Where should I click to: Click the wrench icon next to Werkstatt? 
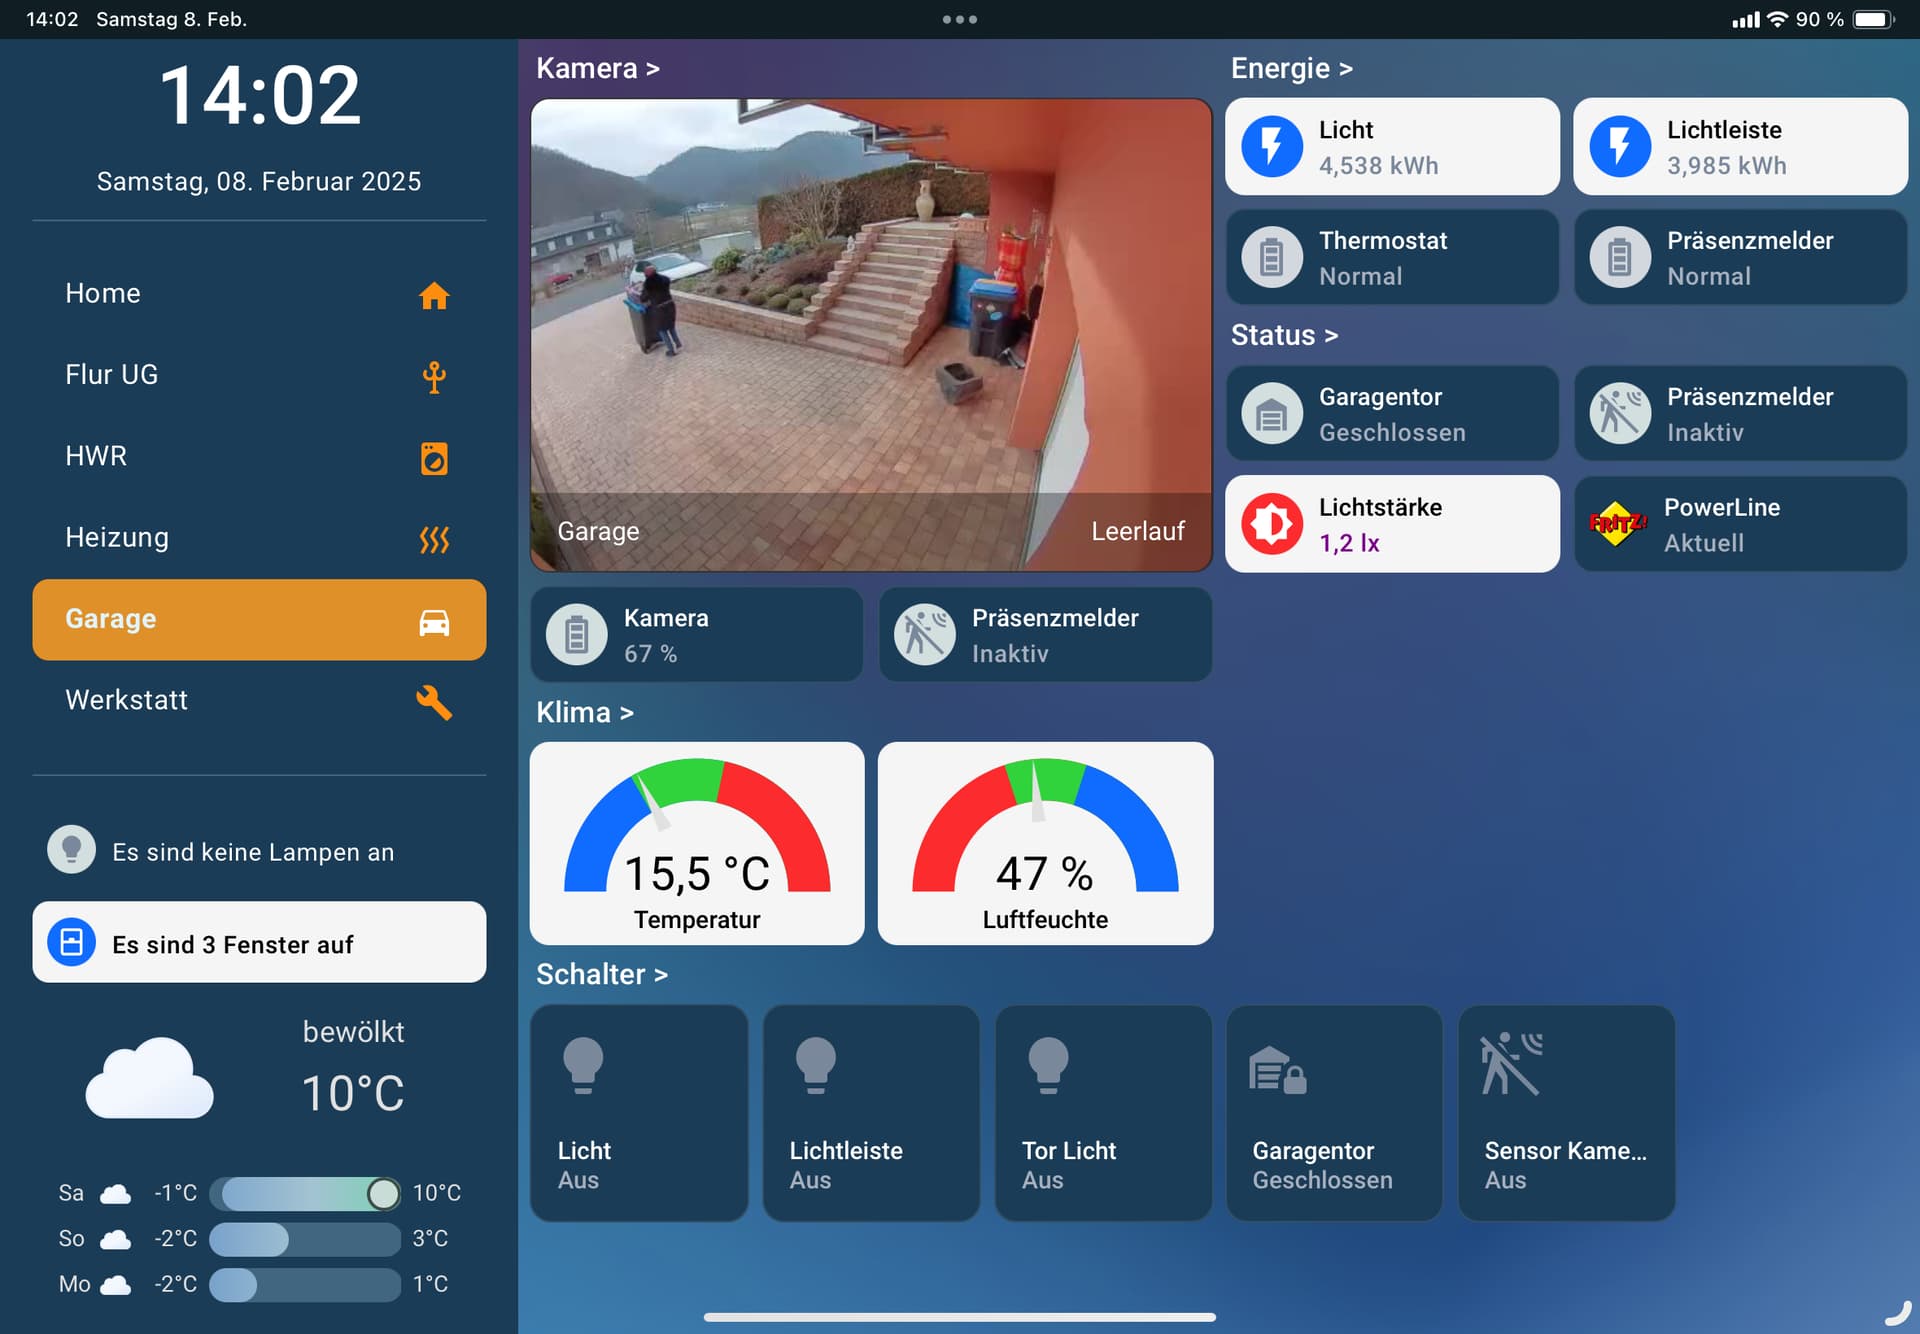click(x=434, y=702)
